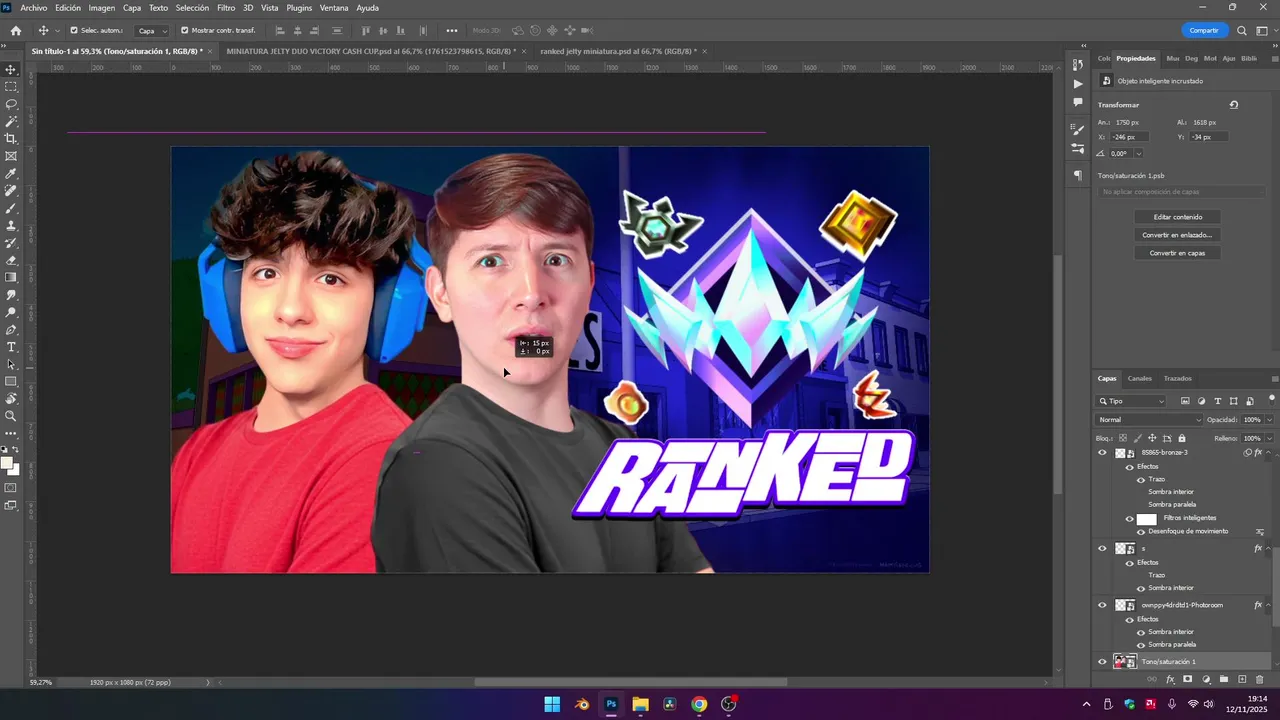1280x720 pixels.
Task: Select the Hand tool
Action: 11,399
